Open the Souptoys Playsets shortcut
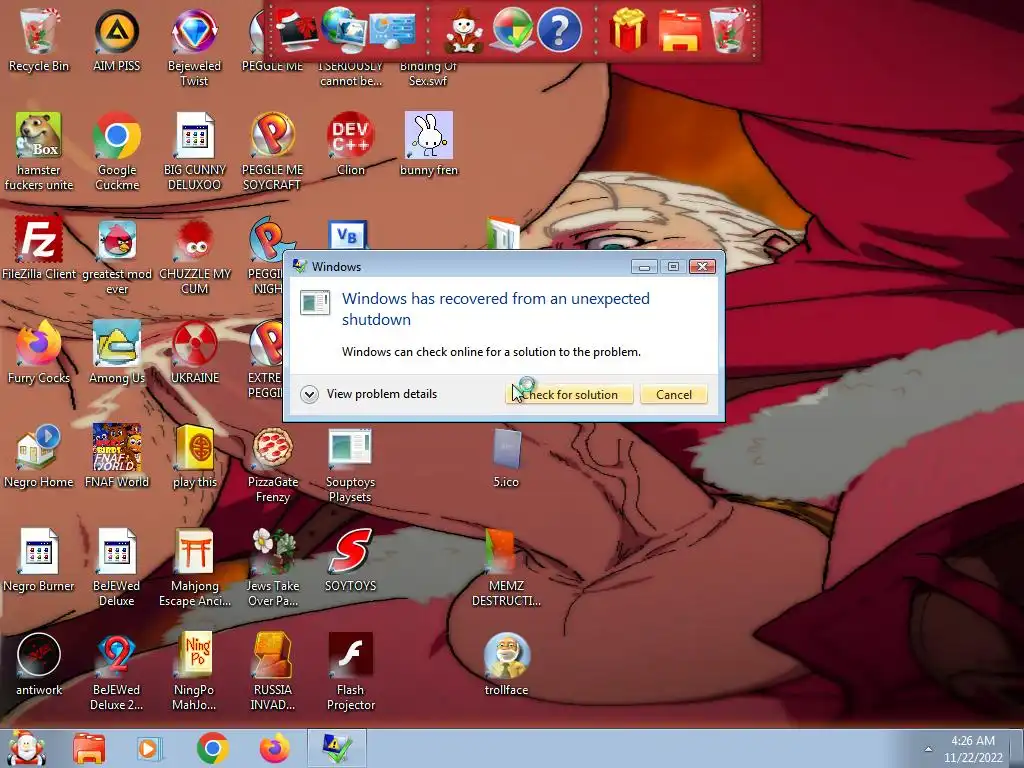Image resolution: width=1024 pixels, height=768 pixels. point(350,465)
